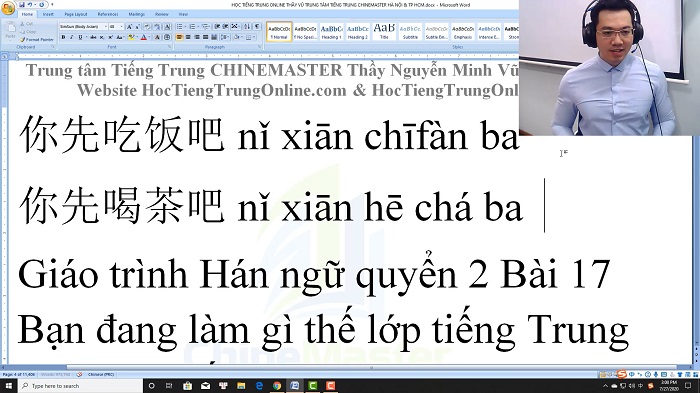Switch to References tab

[x=108, y=14]
